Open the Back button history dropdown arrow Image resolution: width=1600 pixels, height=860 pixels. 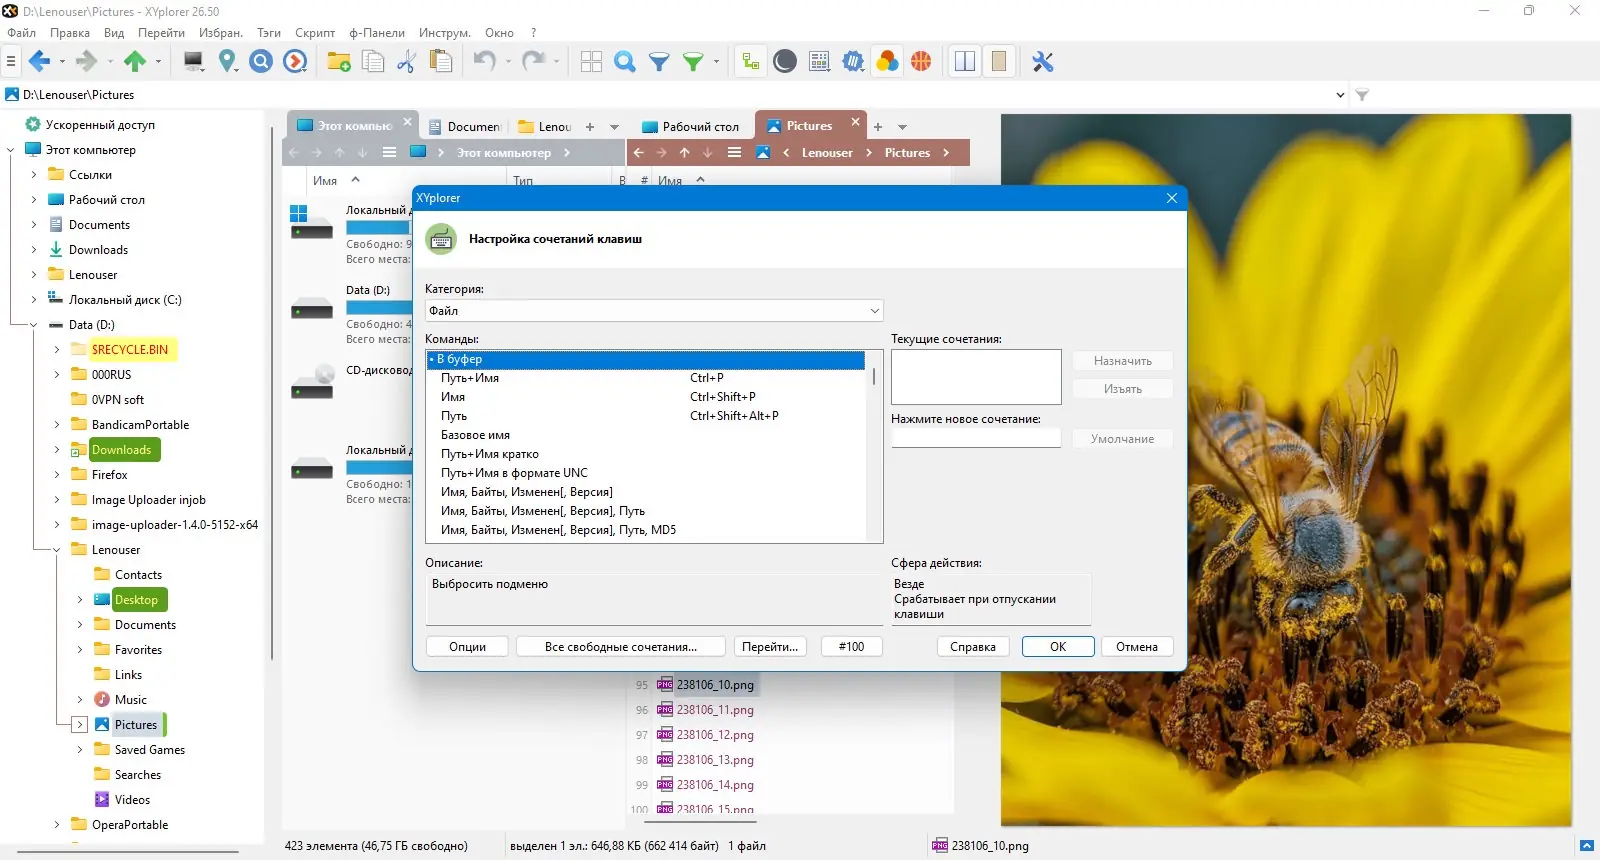tap(62, 62)
